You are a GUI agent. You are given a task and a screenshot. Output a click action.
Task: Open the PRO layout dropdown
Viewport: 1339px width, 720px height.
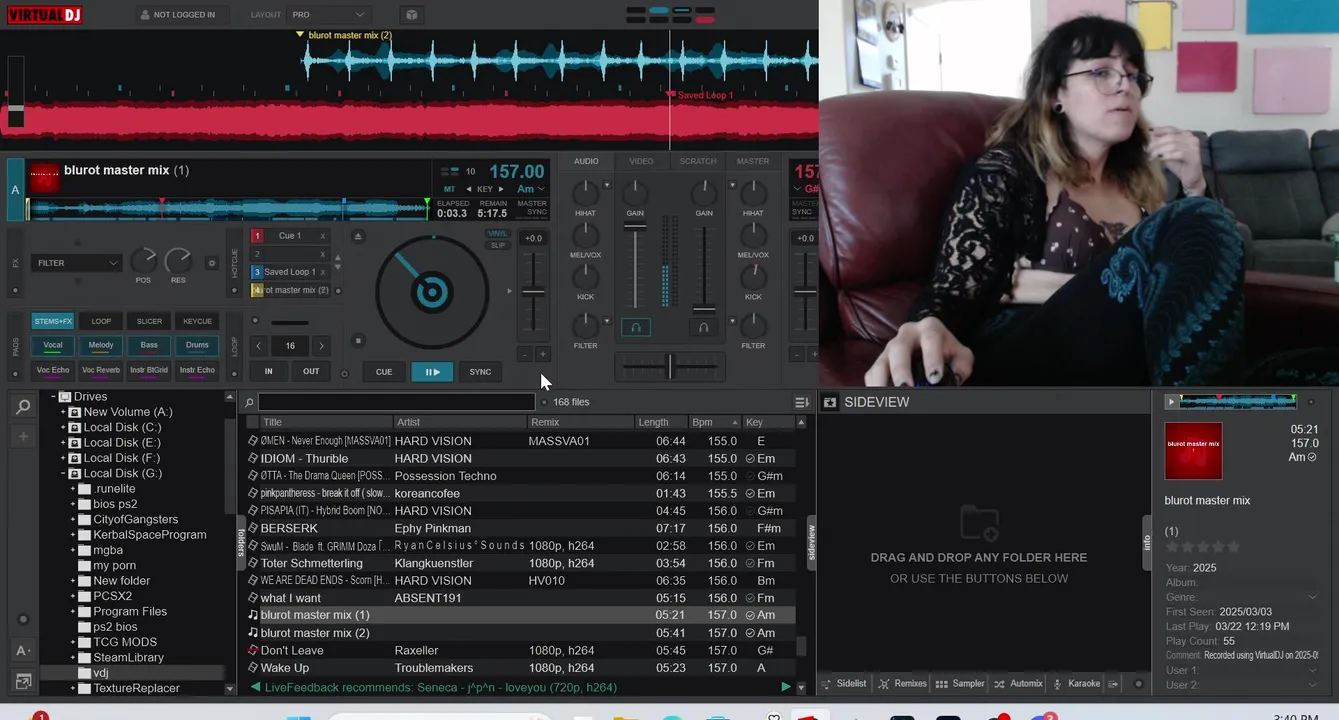328,15
